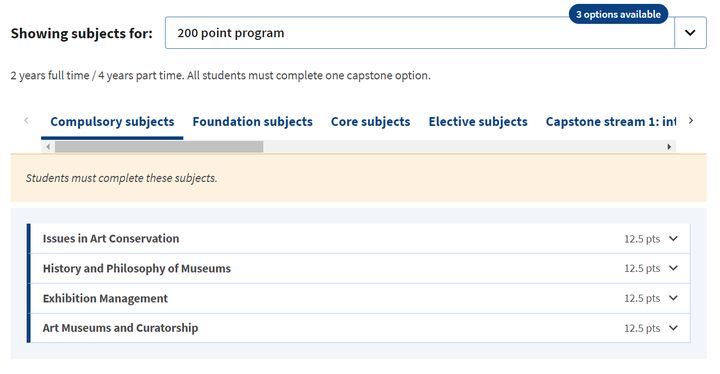Screen dimensions: 720x374
Task: Click the scrollbar left arrow
Action: pos(48,147)
